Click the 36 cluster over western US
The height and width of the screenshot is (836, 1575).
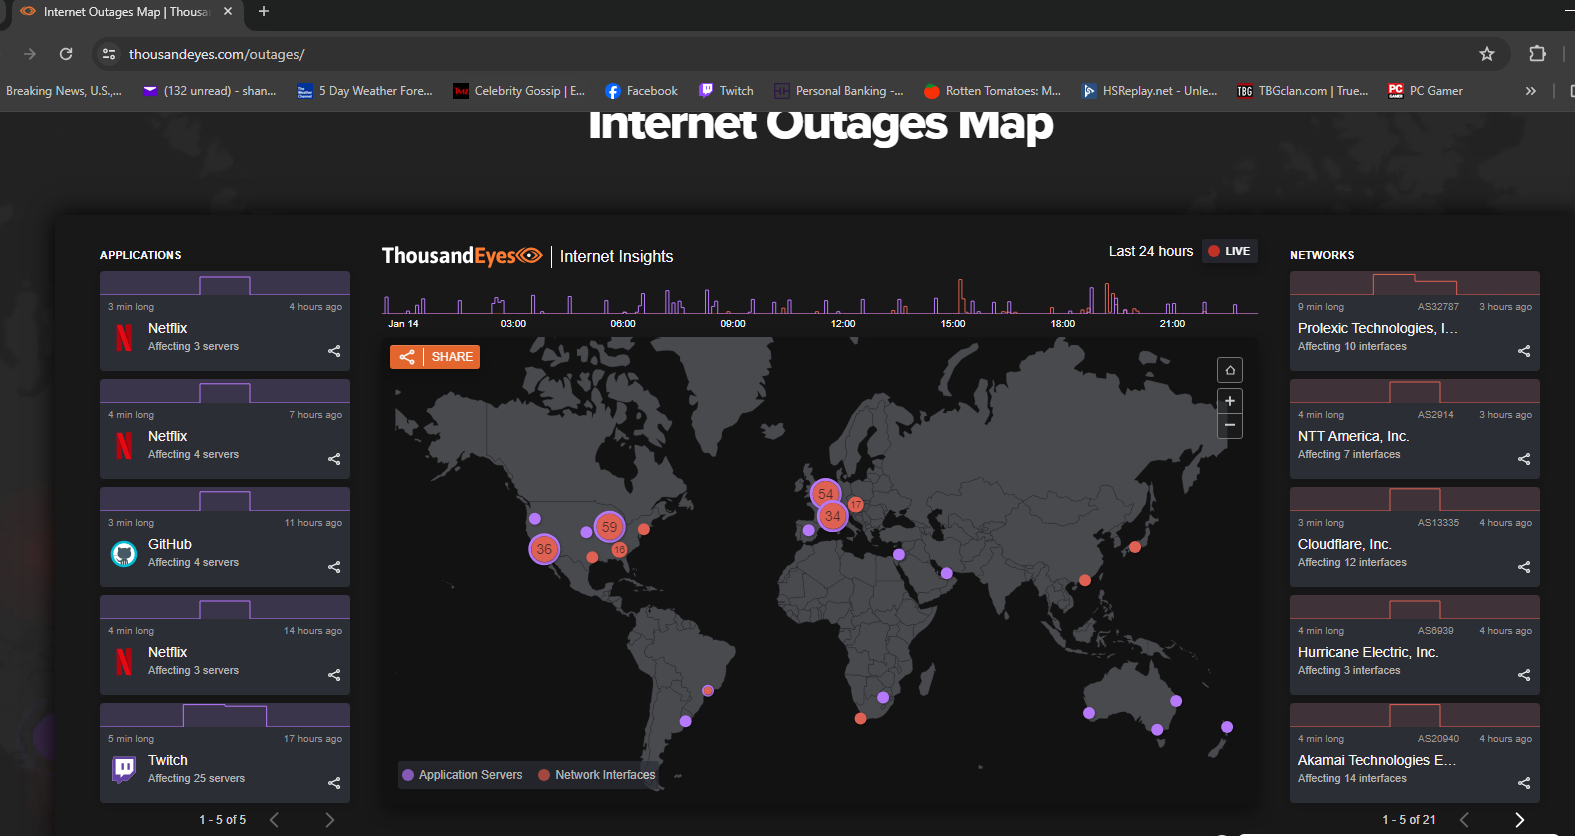coord(544,549)
